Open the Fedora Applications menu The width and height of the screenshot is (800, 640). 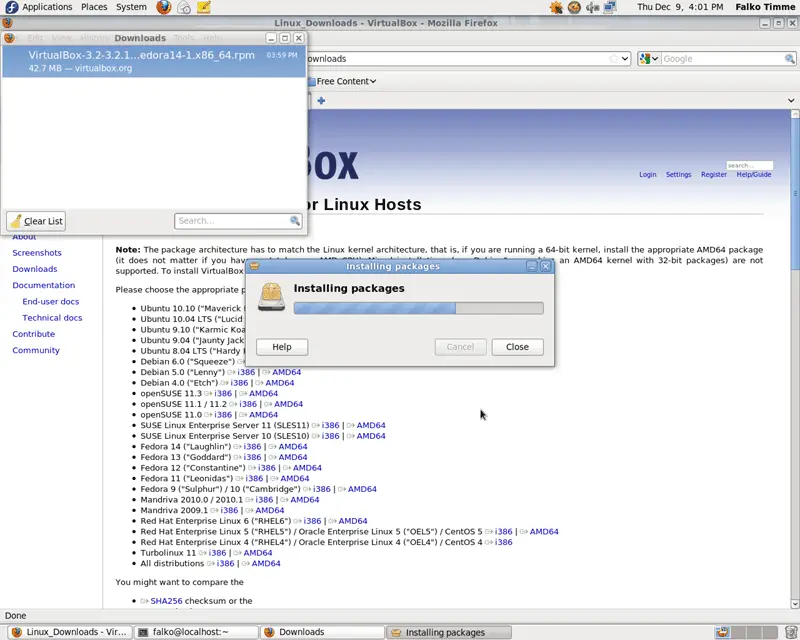(x=39, y=7)
